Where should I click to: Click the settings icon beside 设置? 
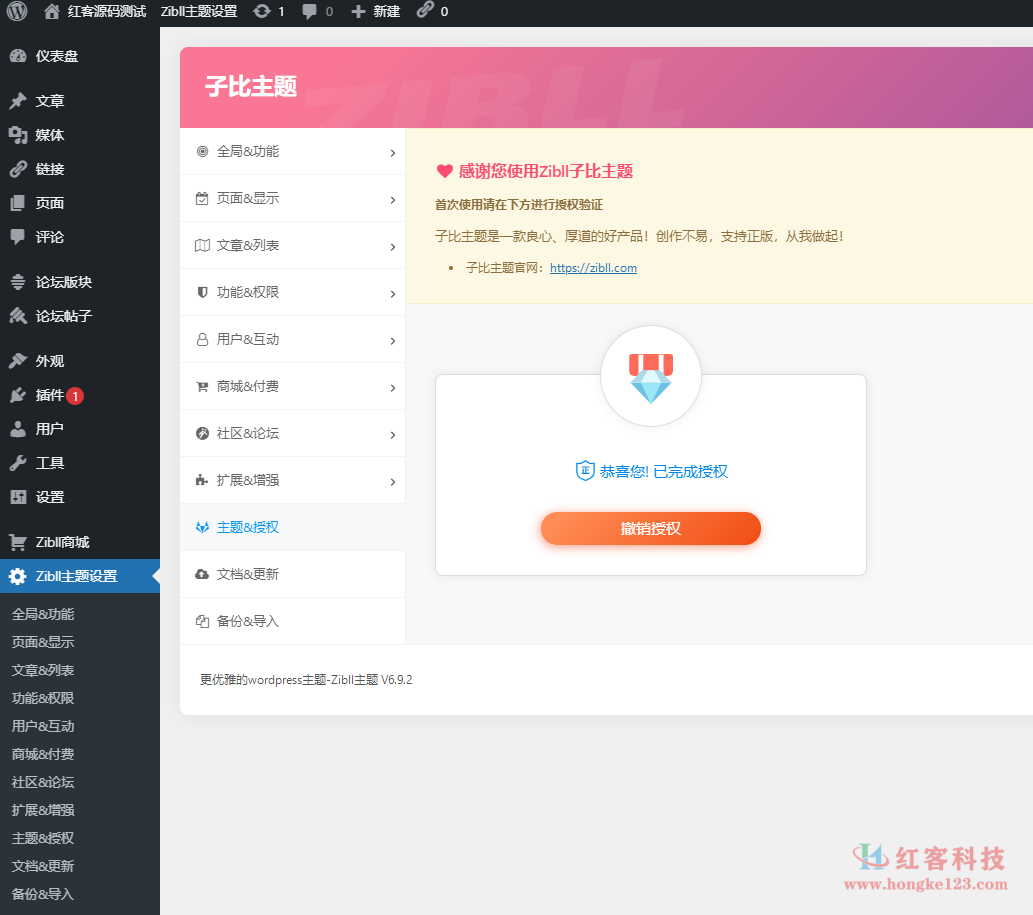click(x=18, y=497)
